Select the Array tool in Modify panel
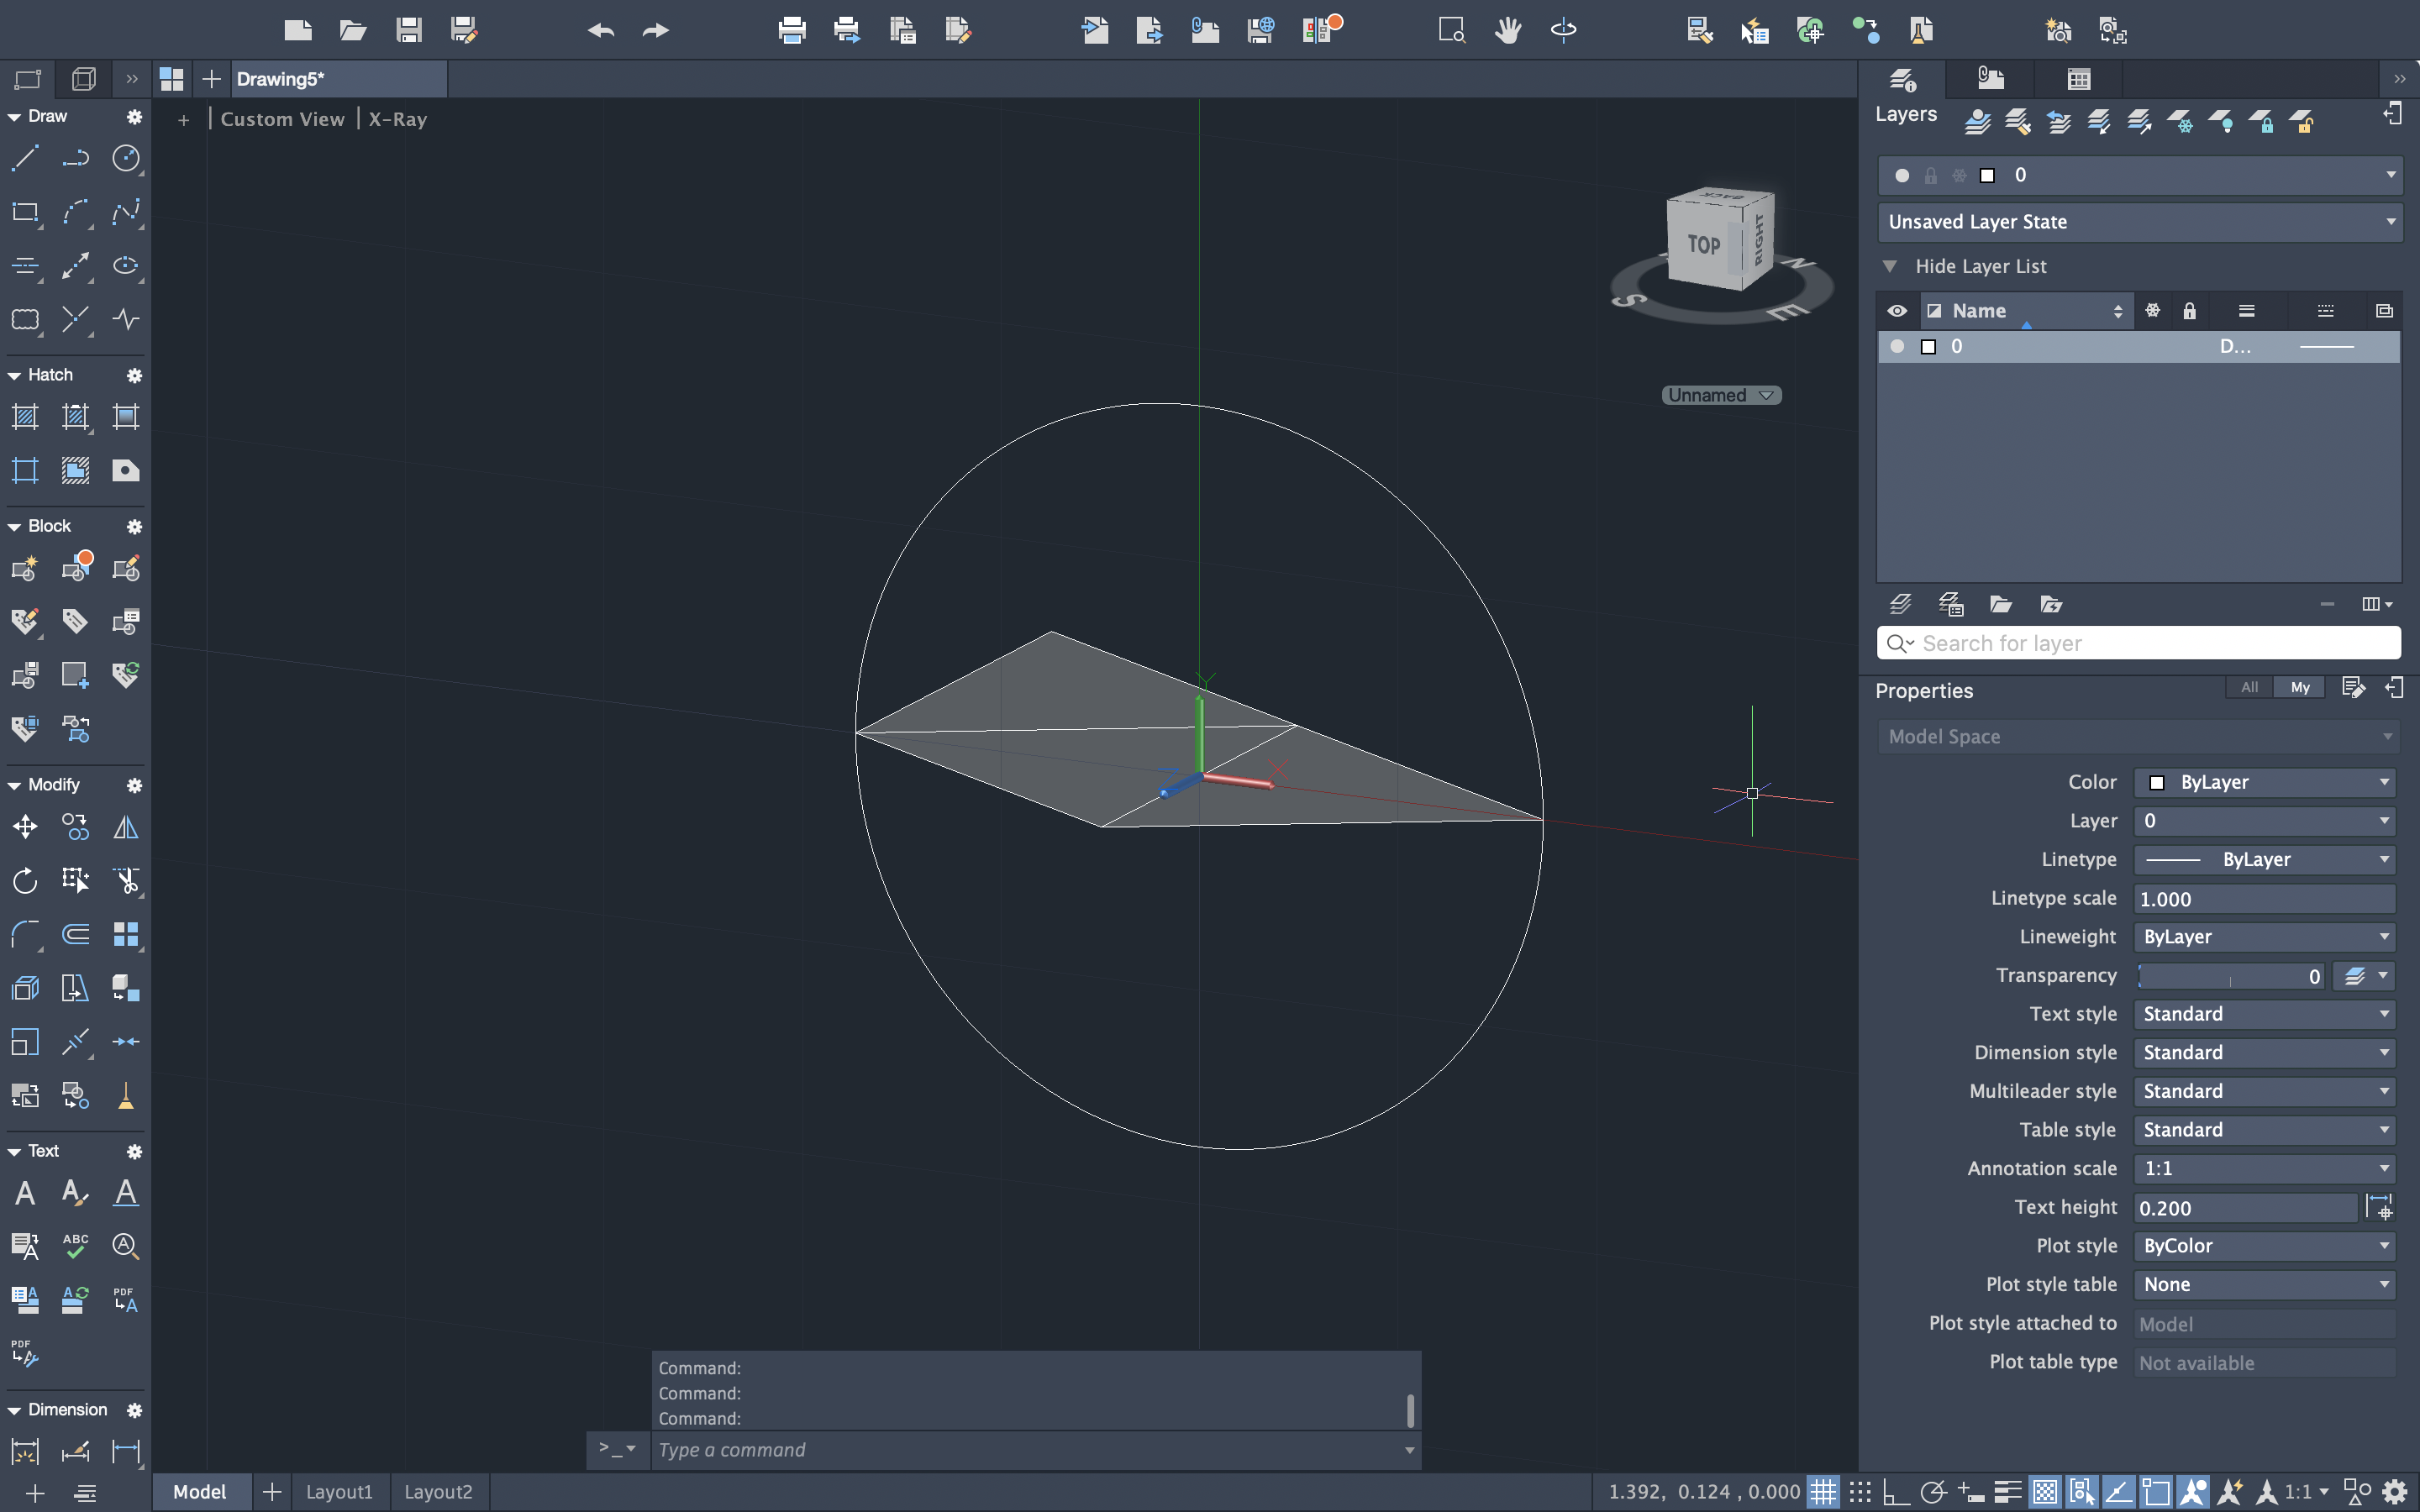 (x=126, y=934)
